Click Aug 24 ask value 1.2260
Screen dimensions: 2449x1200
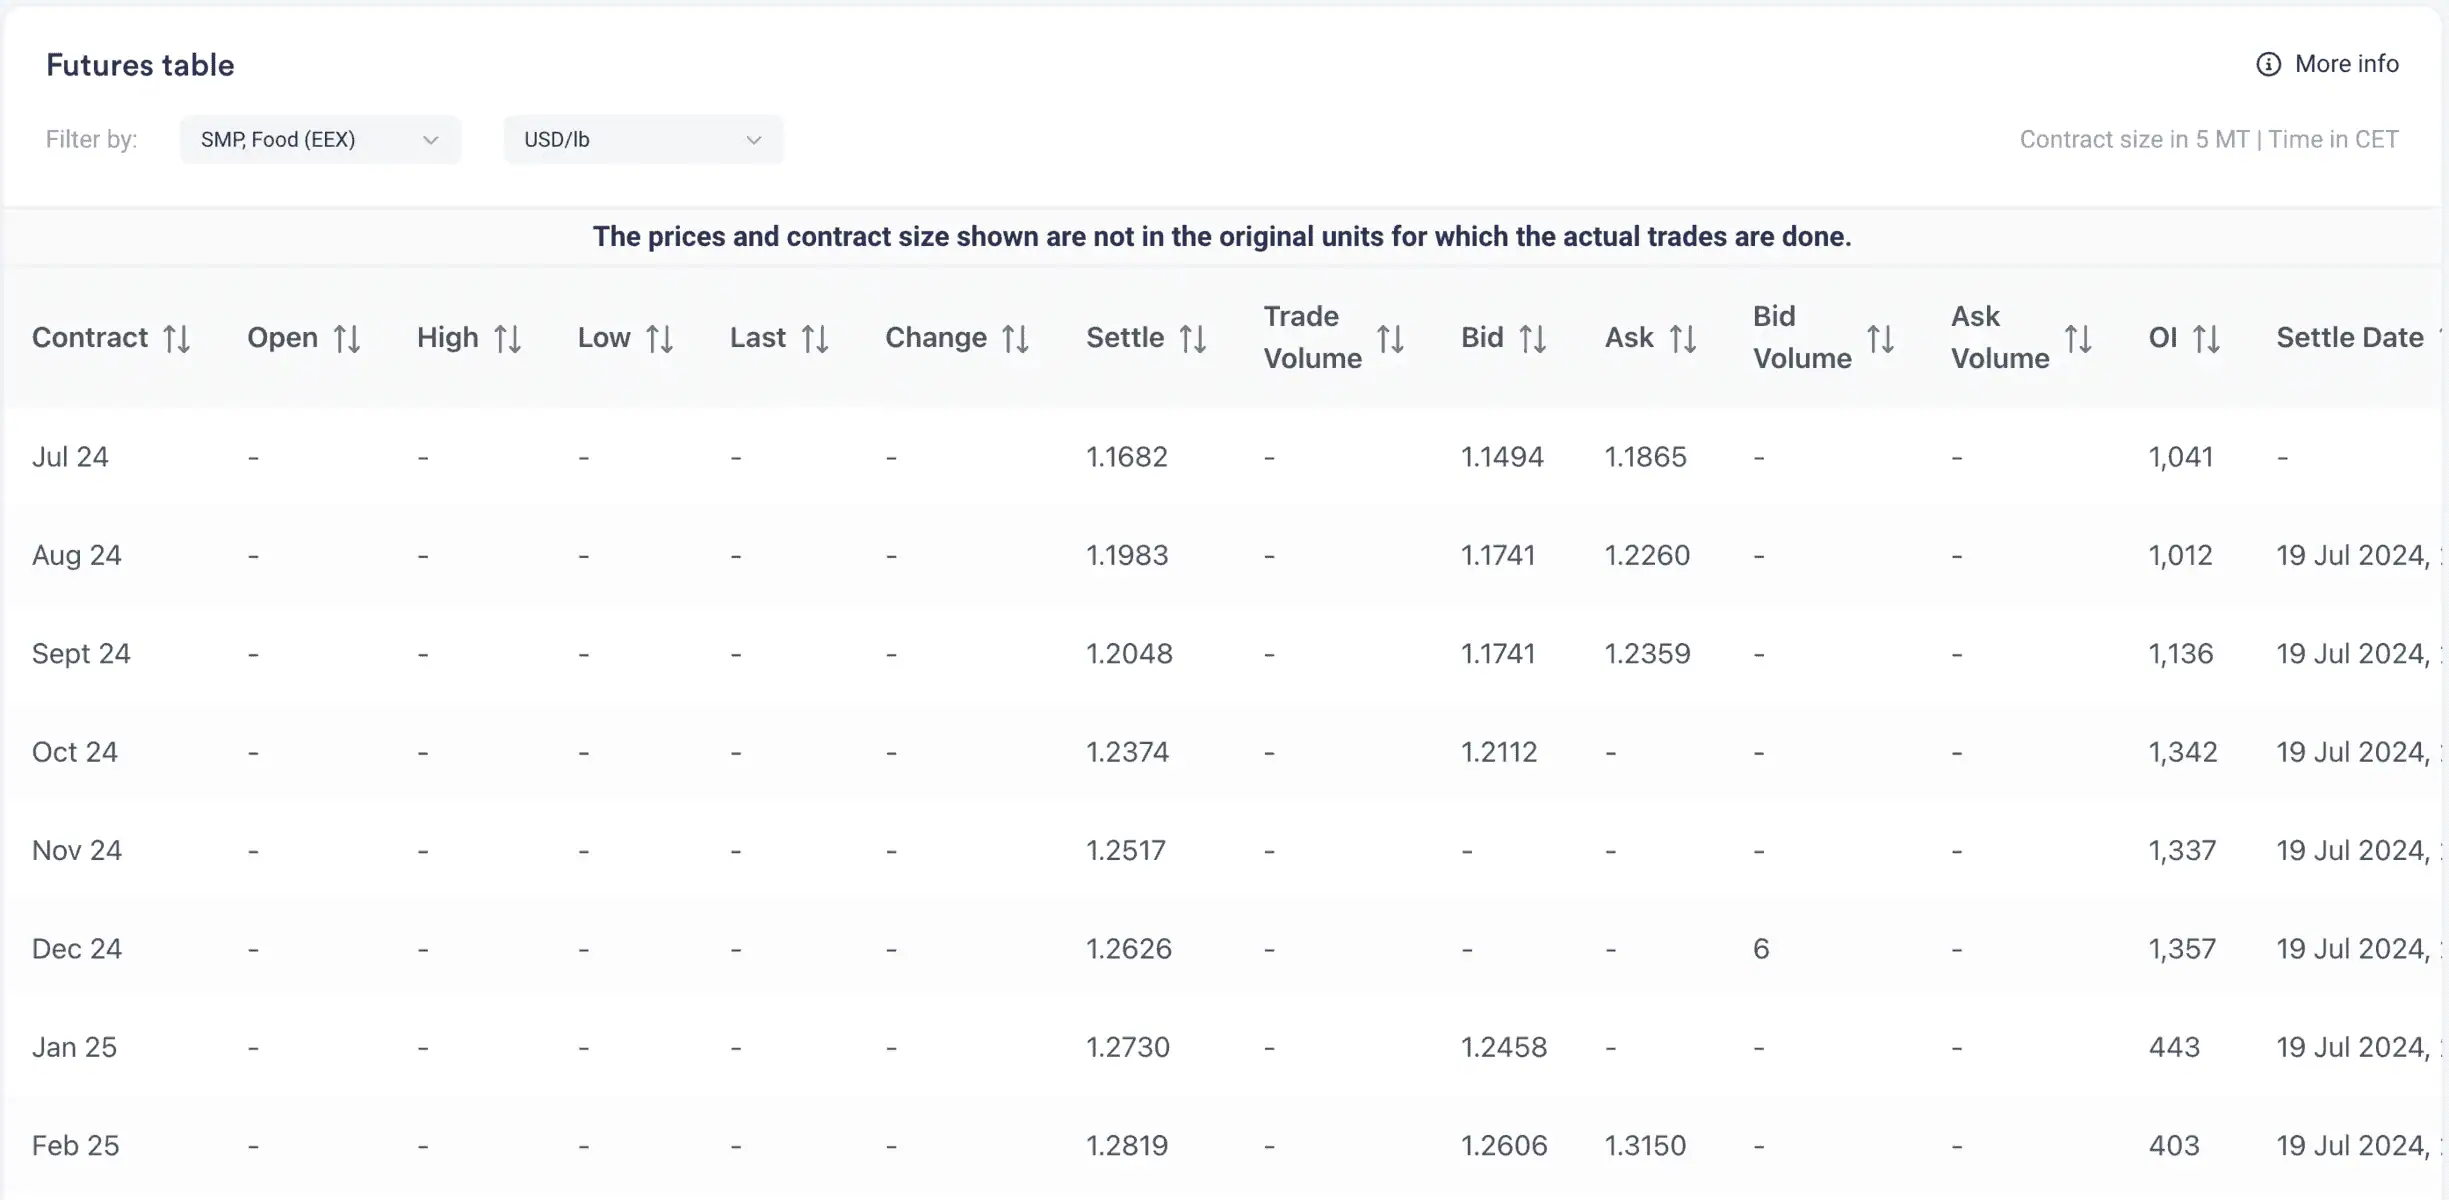click(1647, 555)
